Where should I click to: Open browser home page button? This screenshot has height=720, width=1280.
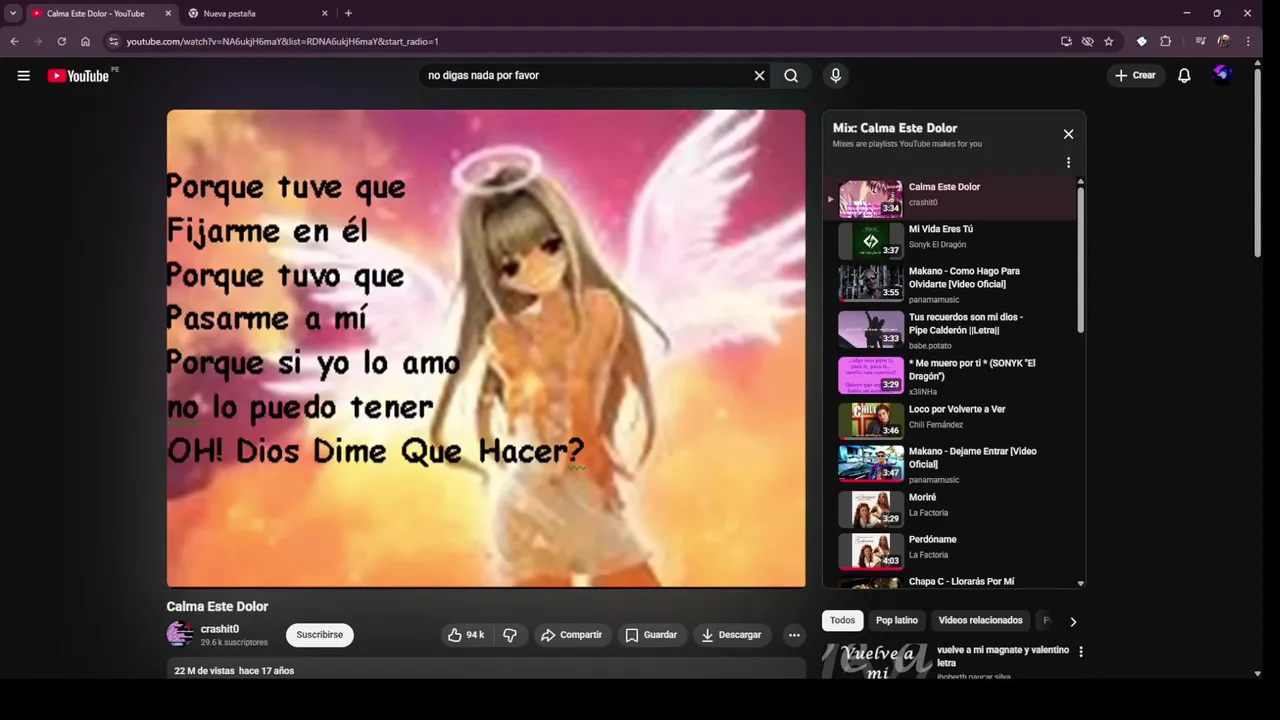[86, 41]
